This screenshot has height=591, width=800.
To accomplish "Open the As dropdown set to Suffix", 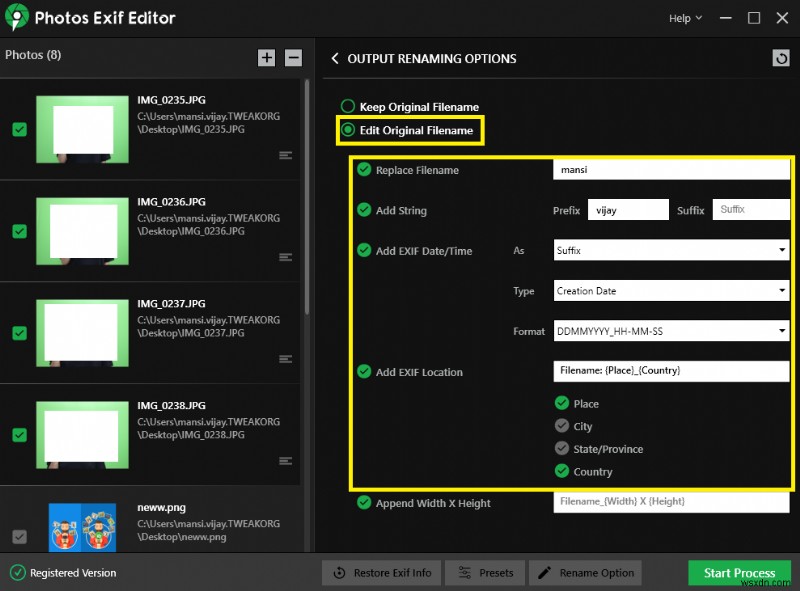I will coord(671,250).
